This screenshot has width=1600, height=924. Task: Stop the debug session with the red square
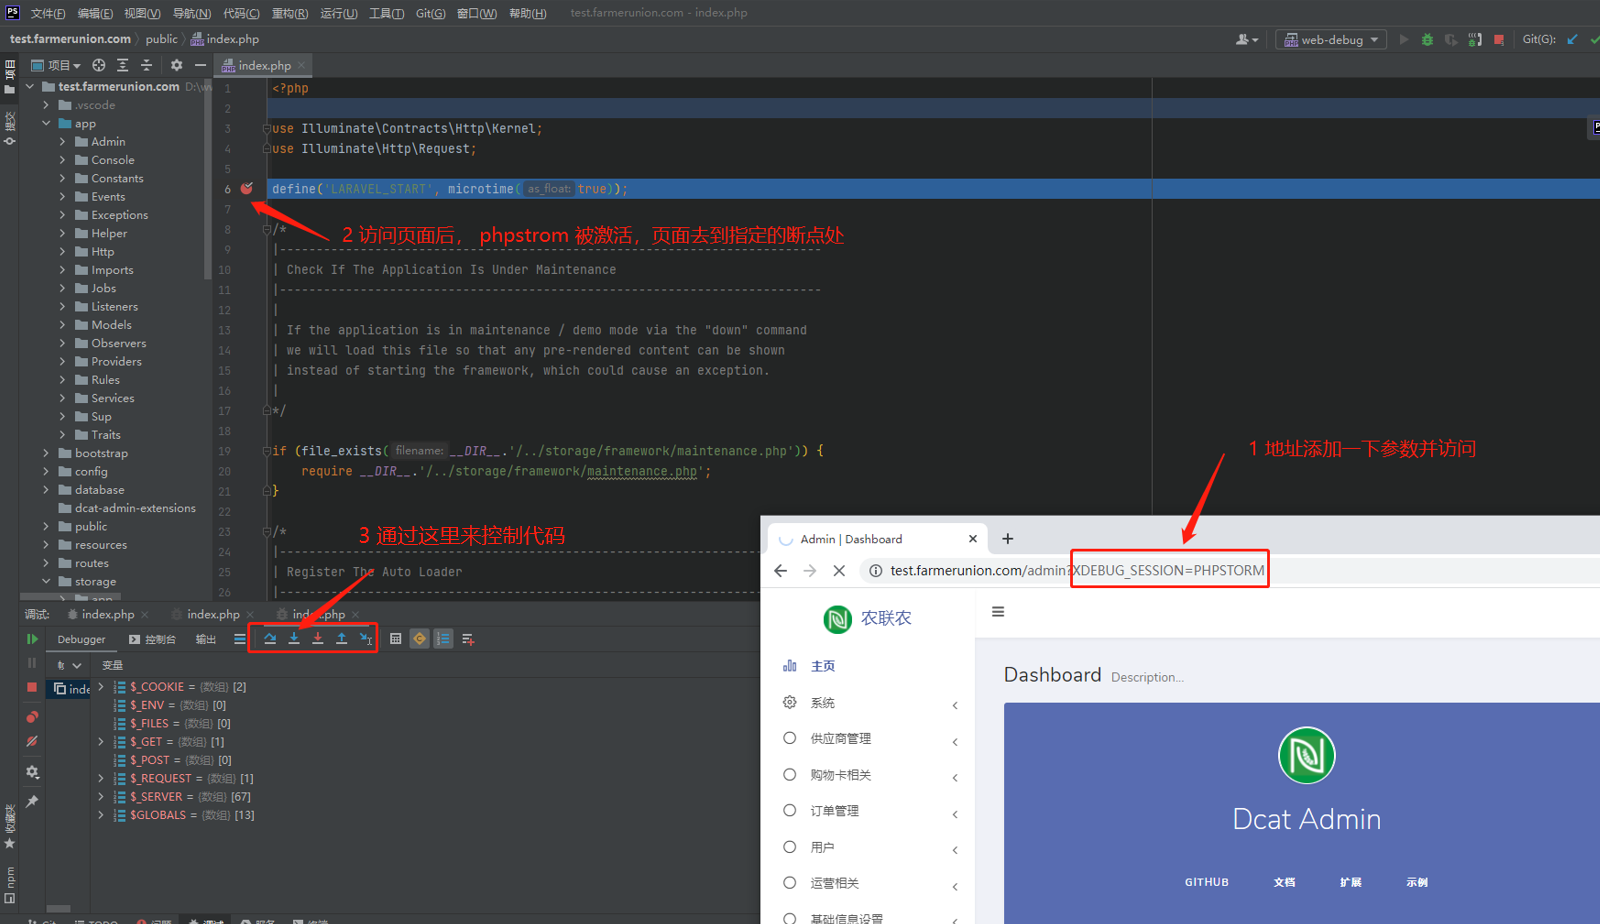32,688
